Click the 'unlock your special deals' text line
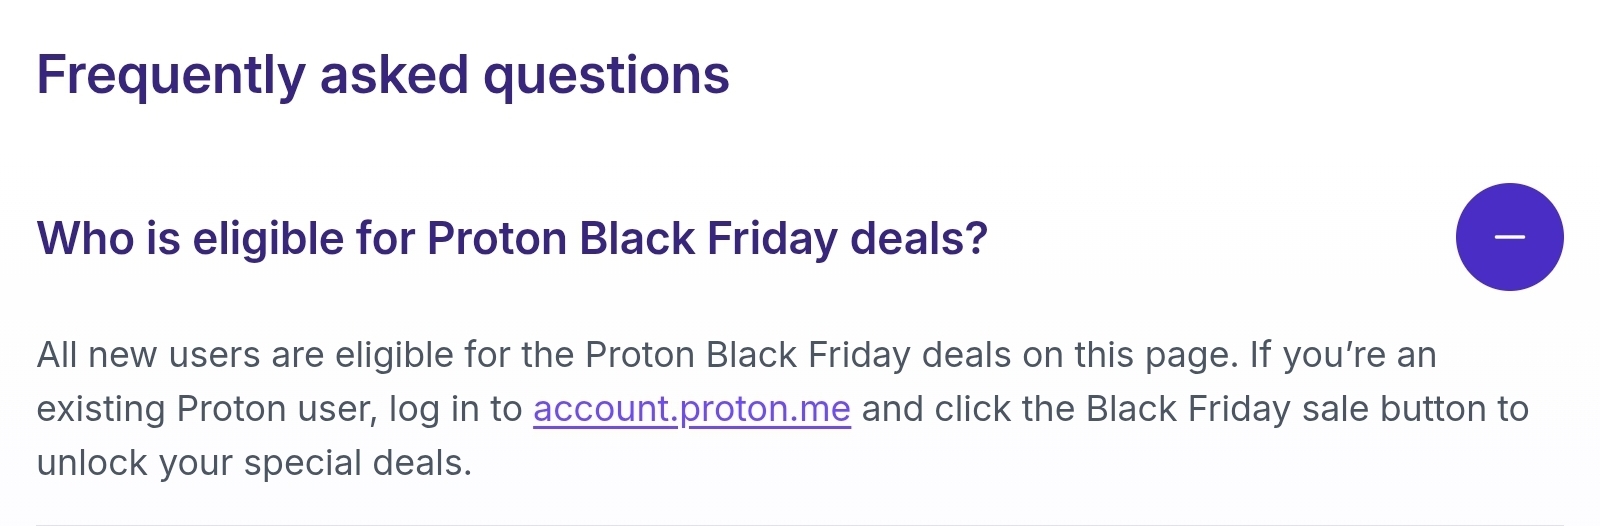The height and width of the screenshot is (526, 1600). [x=254, y=463]
